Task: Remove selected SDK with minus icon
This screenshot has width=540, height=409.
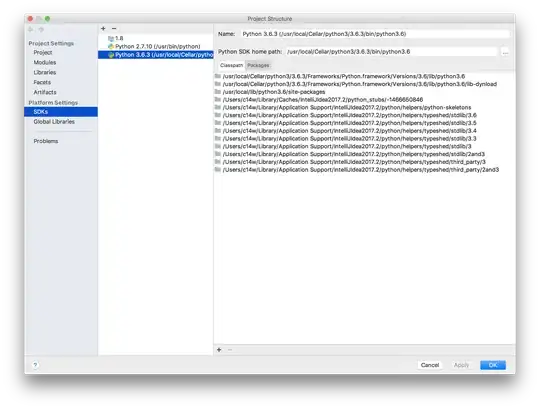Action: click(114, 29)
